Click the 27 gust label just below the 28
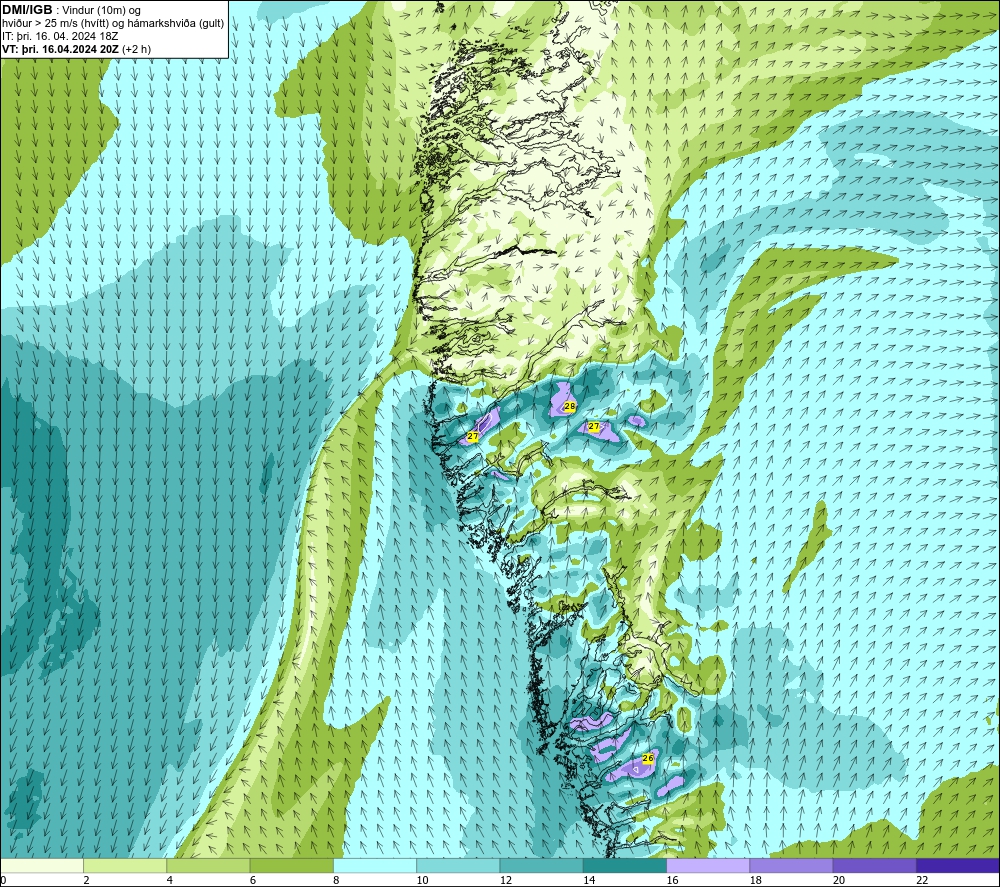 pos(594,427)
